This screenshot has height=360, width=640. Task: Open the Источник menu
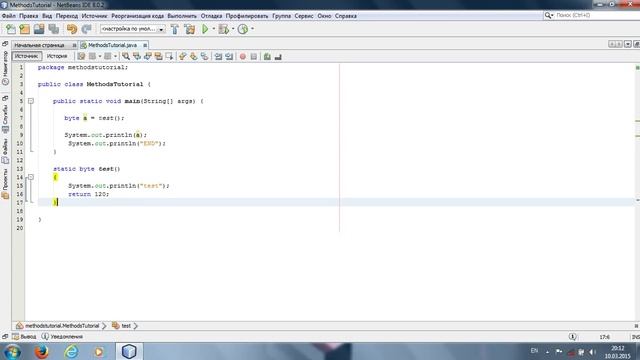coord(94,16)
